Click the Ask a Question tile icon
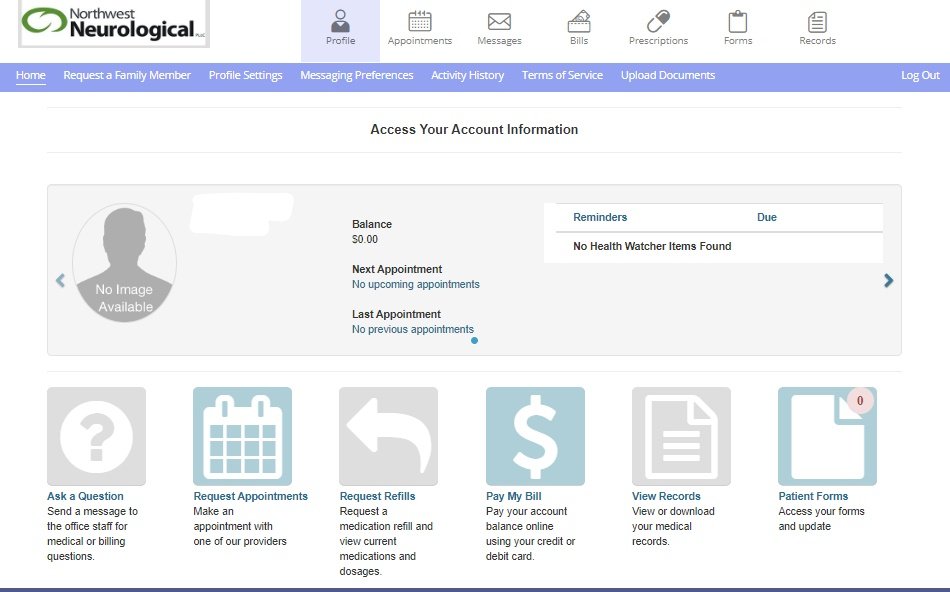This screenshot has width=950, height=592. coord(96,436)
